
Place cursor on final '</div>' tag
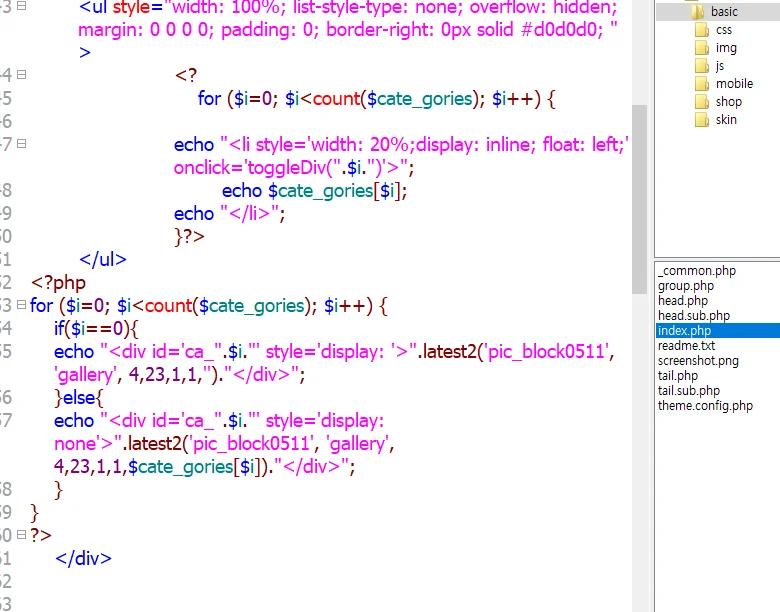pos(84,558)
